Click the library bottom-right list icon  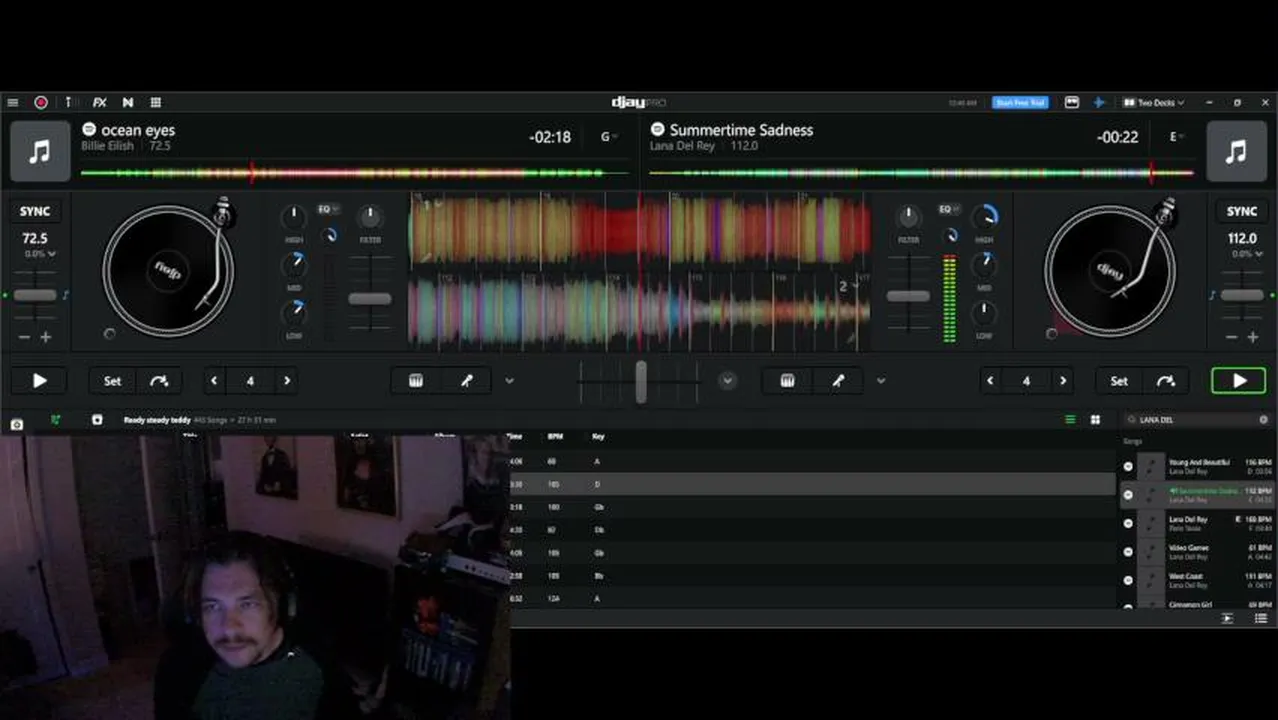[1261, 619]
